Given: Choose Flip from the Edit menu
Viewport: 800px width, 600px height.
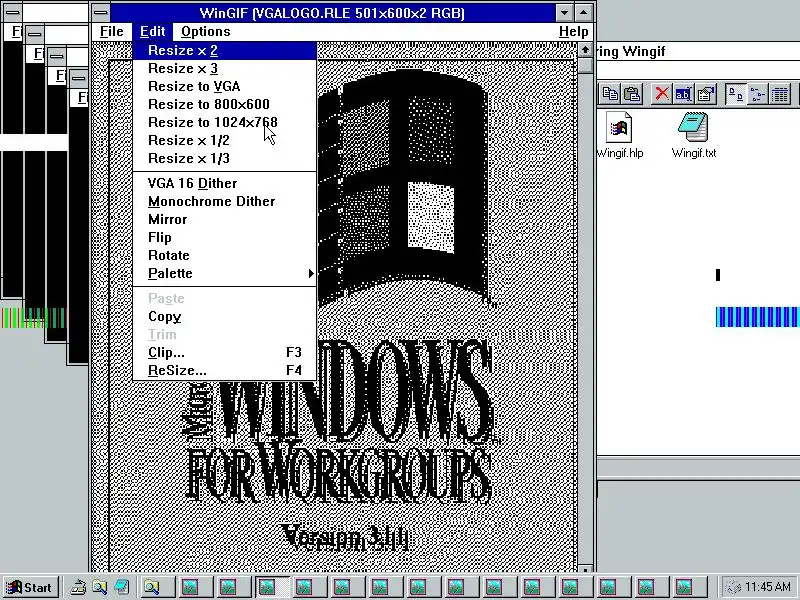Looking at the screenshot, I should [x=224, y=237].
